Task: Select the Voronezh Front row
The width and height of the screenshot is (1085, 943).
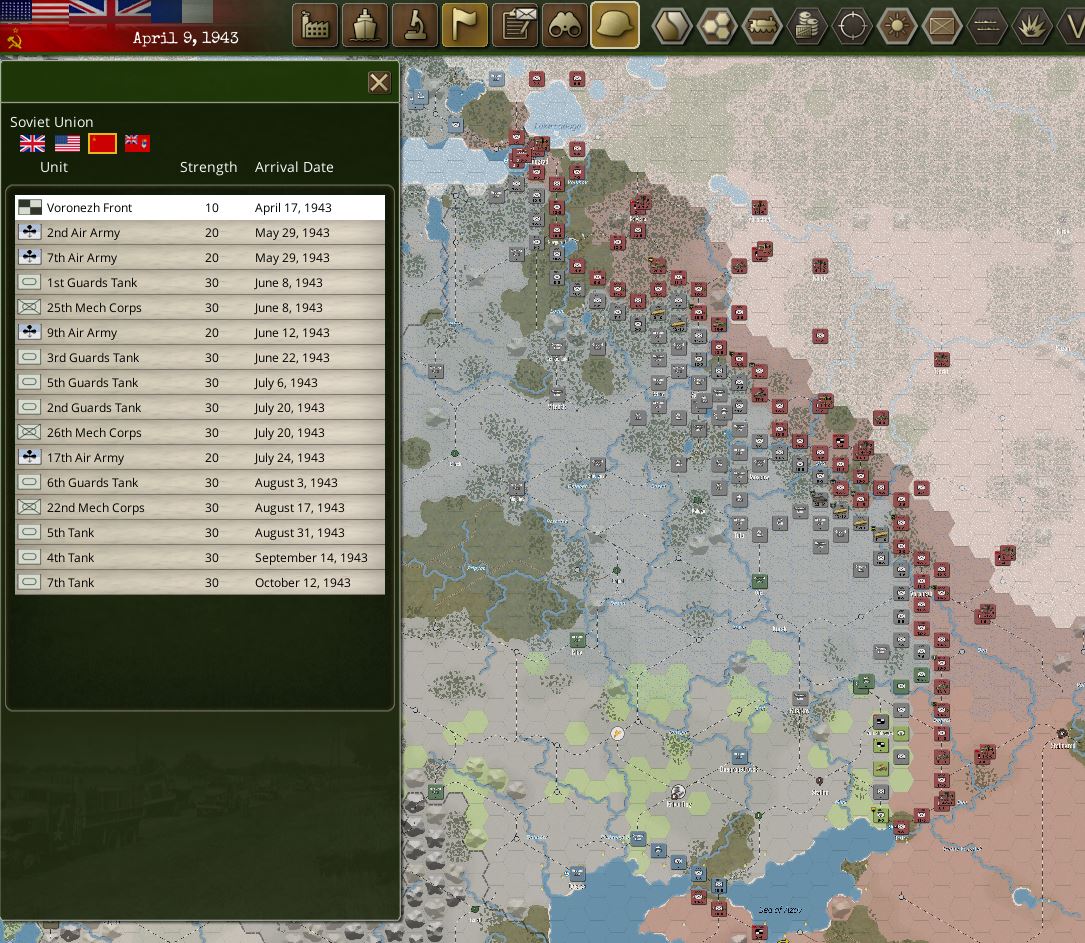Action: click(x=200, y=208)
